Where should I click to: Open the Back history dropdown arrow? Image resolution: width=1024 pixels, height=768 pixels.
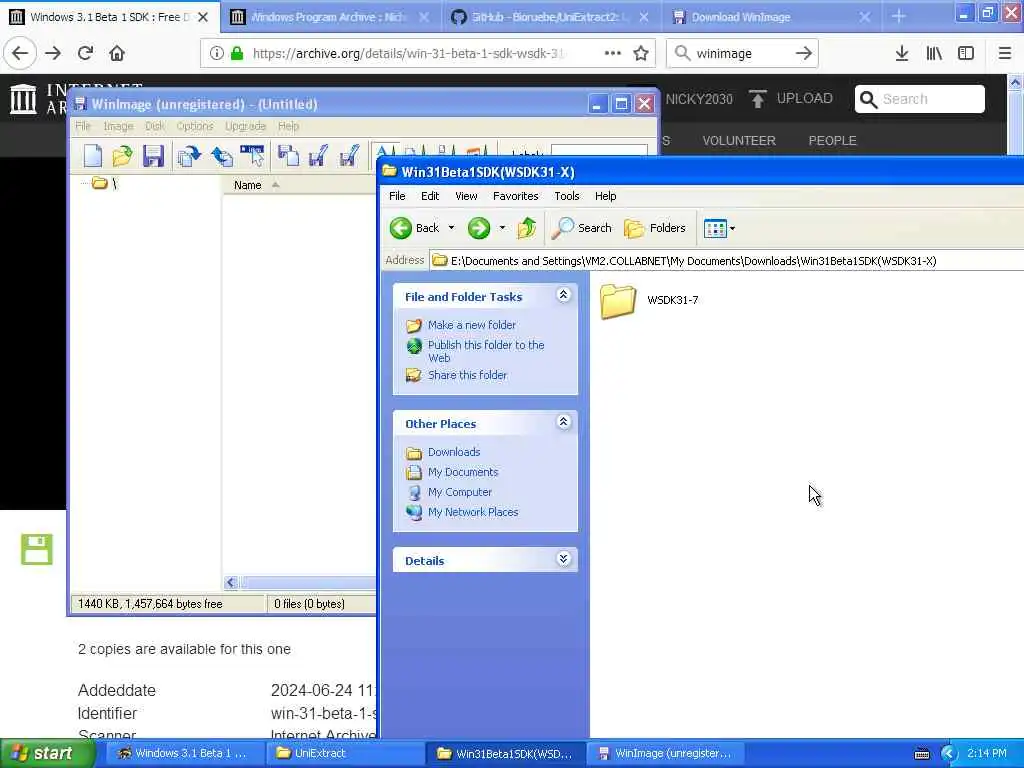451,228
